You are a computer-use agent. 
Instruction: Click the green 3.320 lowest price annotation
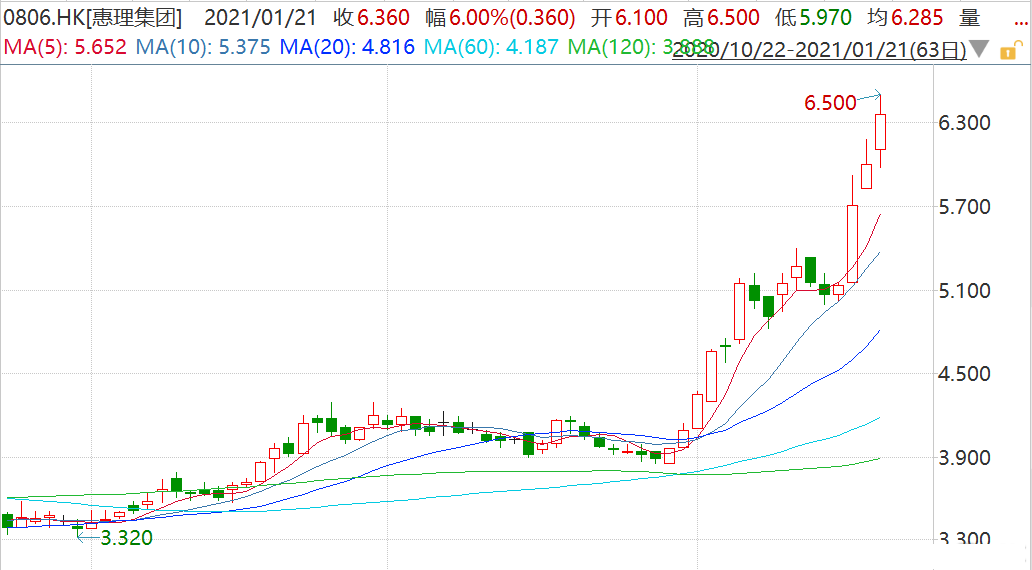click(126, 538)
